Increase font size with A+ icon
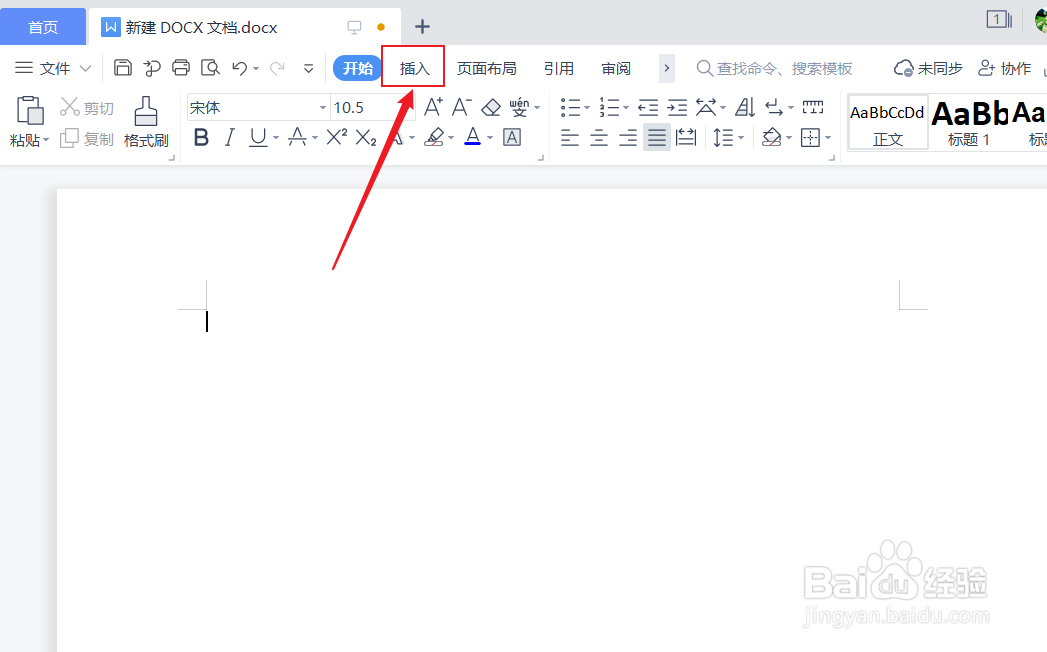This screenshot has width=1047, height=652. pyautogui.click(x=433, y=107)
